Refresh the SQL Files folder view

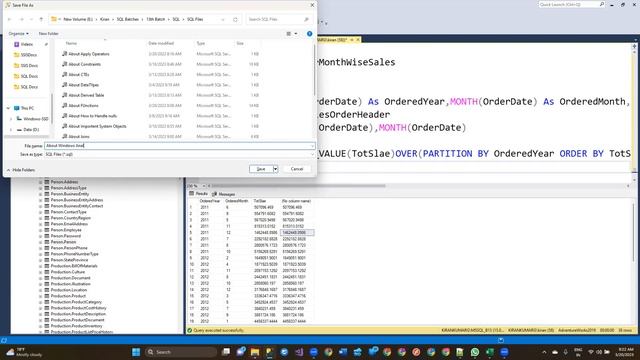click(x=235, y=19)
